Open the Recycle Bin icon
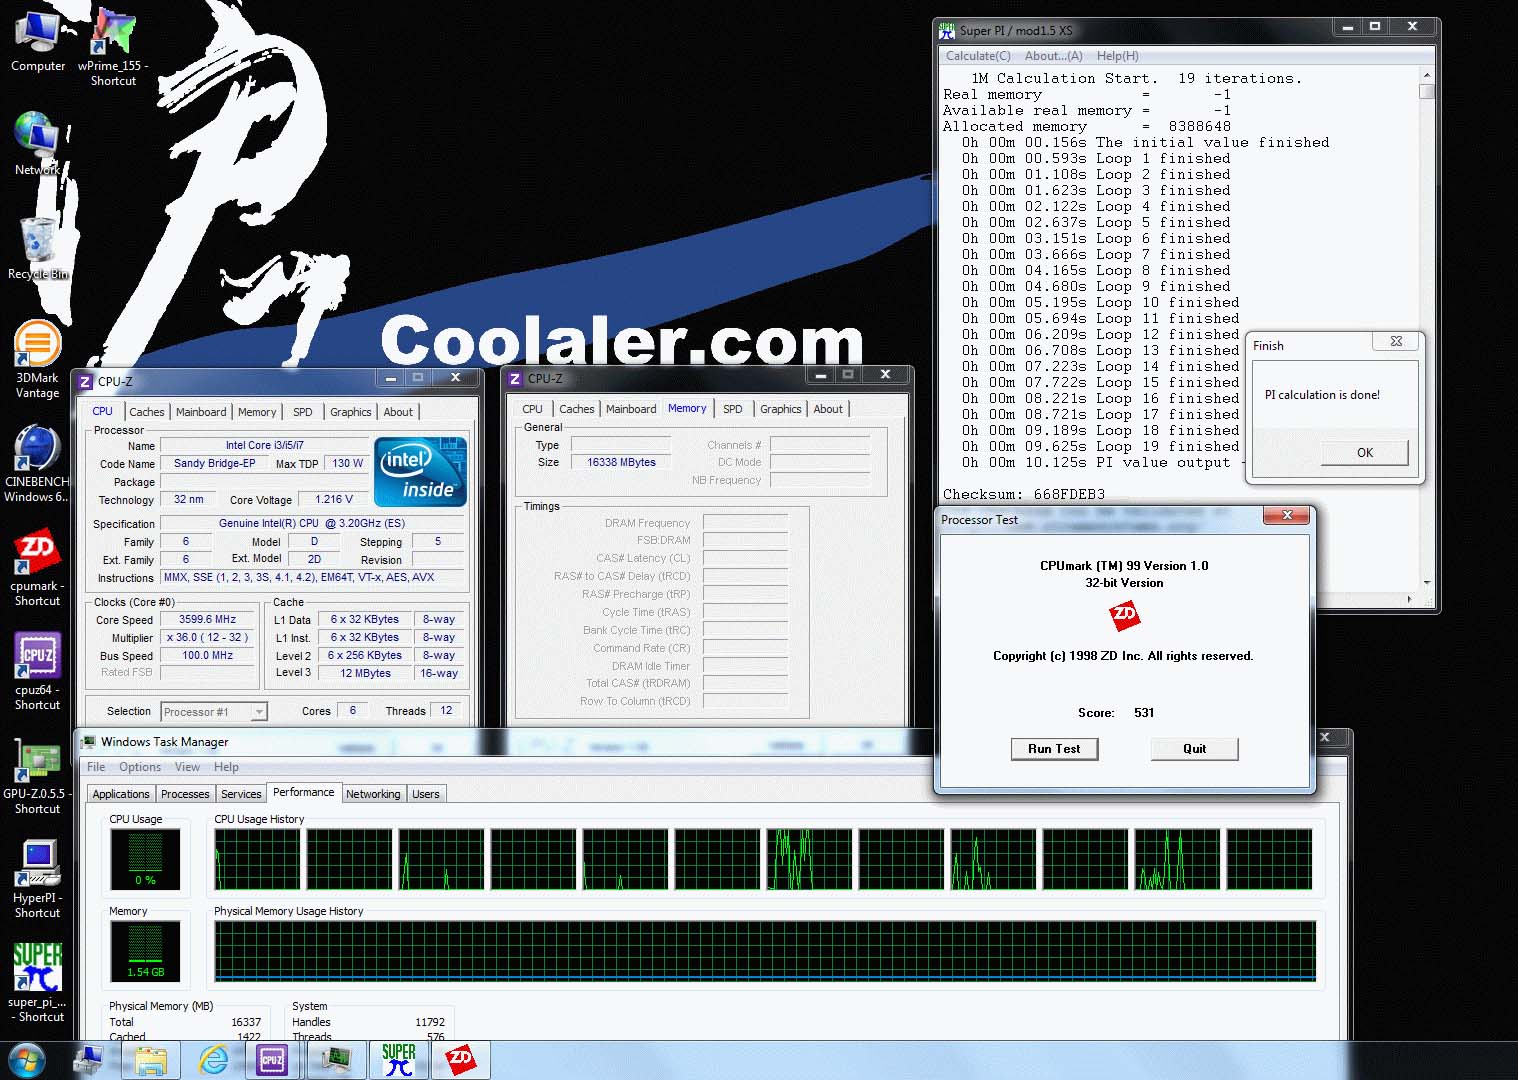 click(38, 248)
